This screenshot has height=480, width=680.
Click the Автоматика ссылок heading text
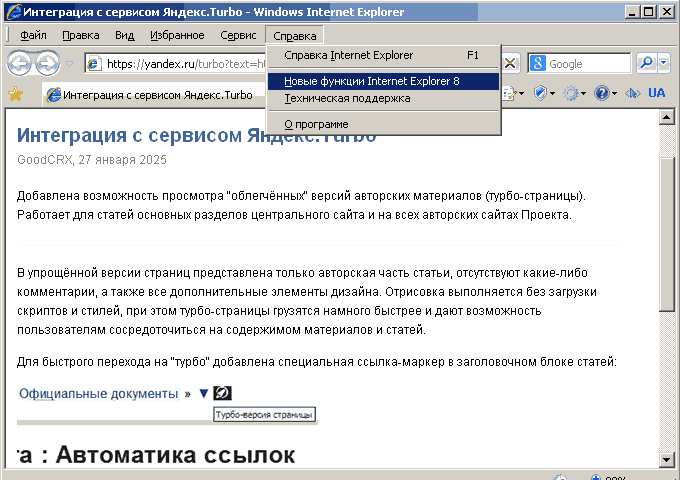(x=175, y=454)
